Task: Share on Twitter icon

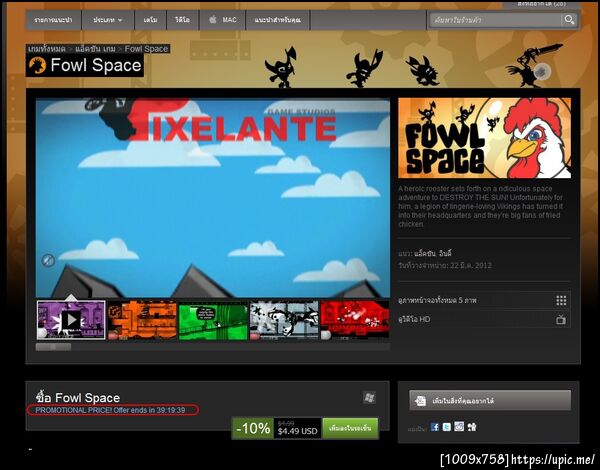Action: [447, 427]
